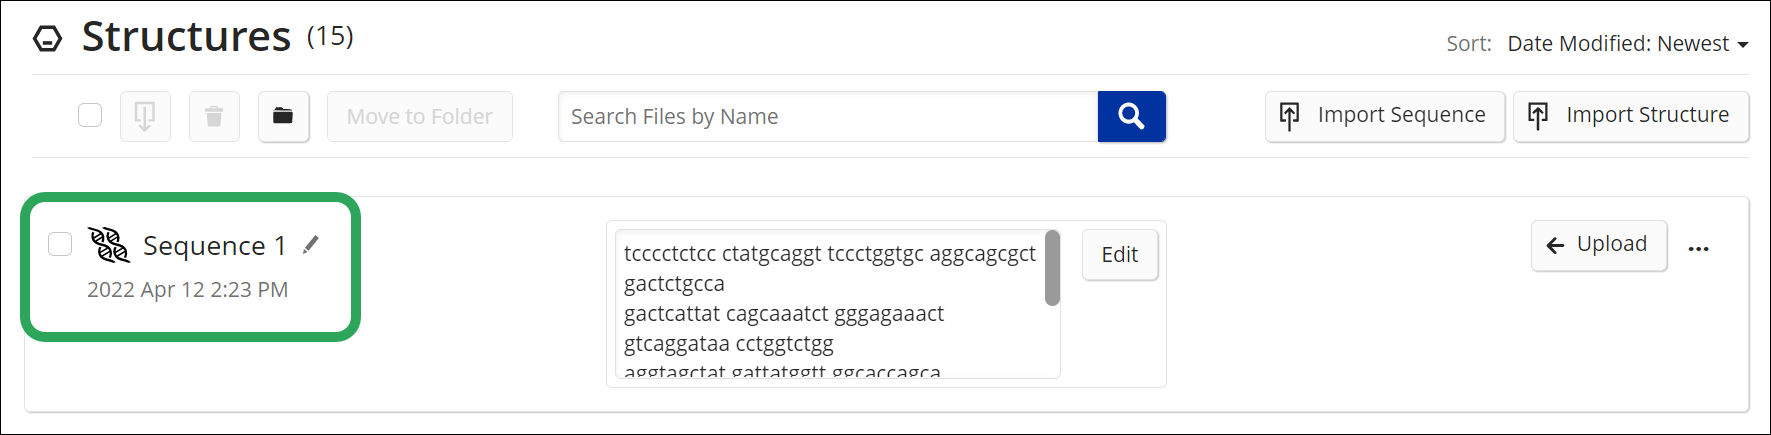Click the blue search magnifier button
The width and height of the screenshot is (1771, 435).
pos(1131,117)
